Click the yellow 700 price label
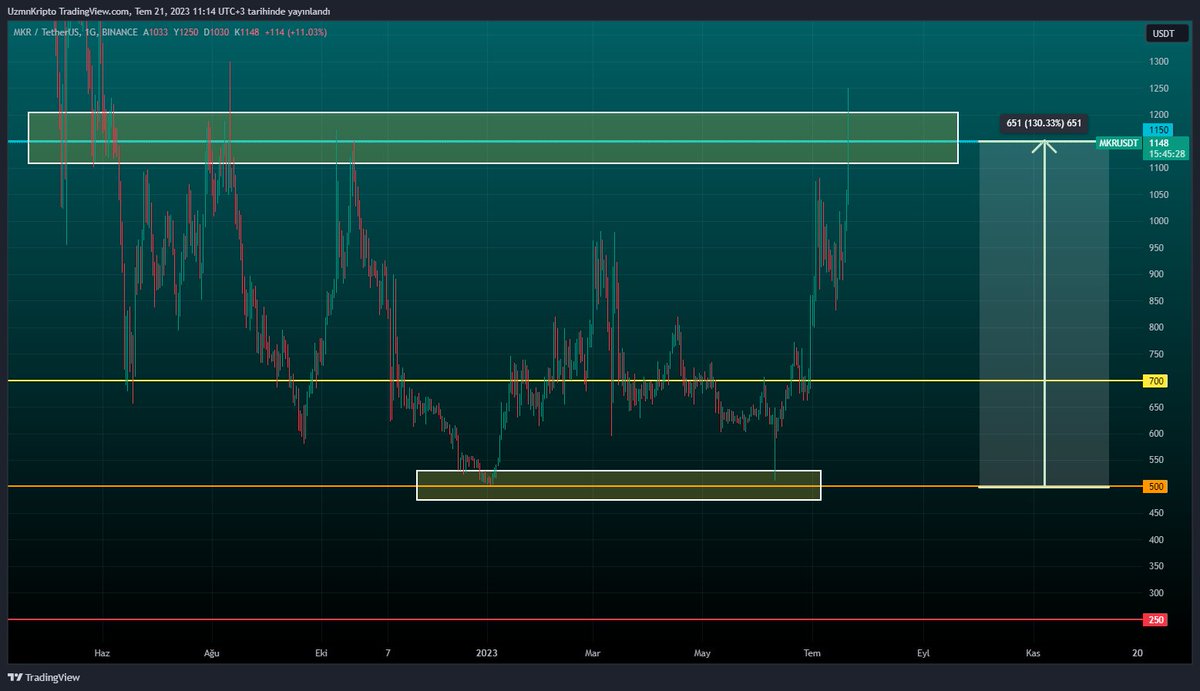This screenshot has height=691, width=1200. (x=1157, y=381)
